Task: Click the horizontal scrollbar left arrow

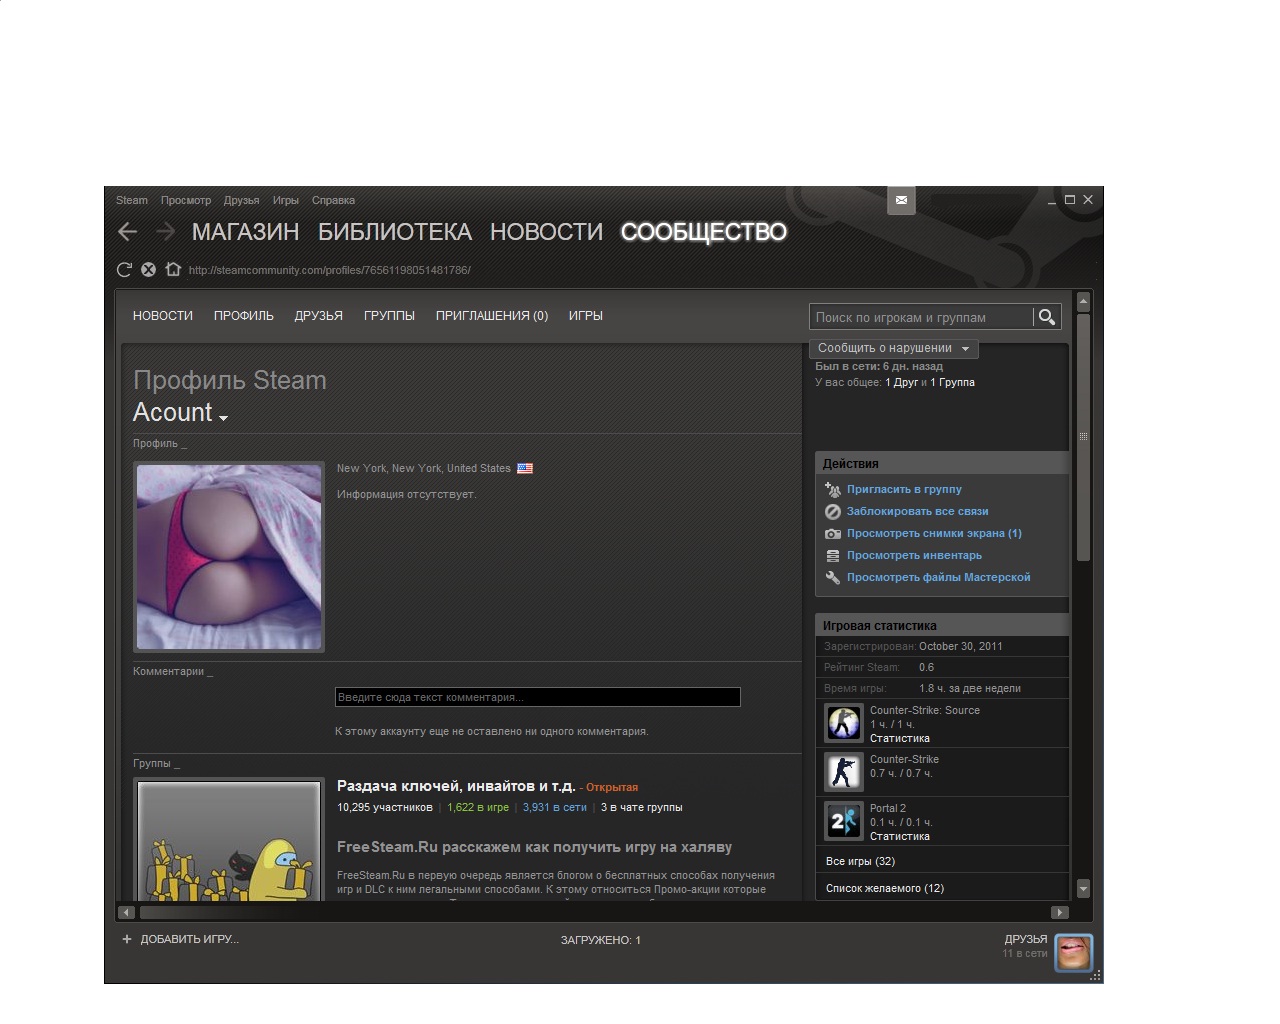Action: [126, 912]
